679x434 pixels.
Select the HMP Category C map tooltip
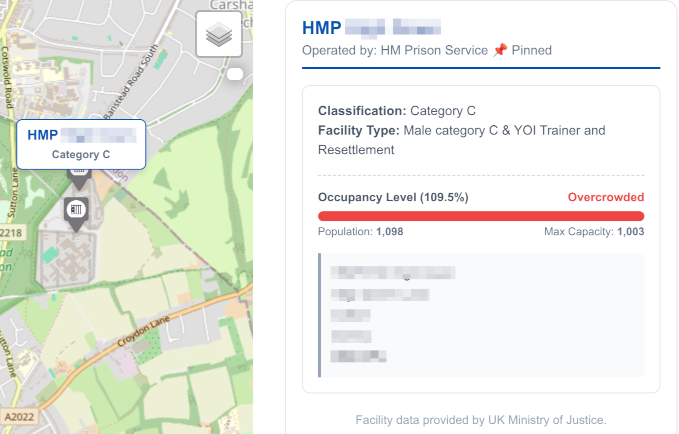[x=81, y=144]
